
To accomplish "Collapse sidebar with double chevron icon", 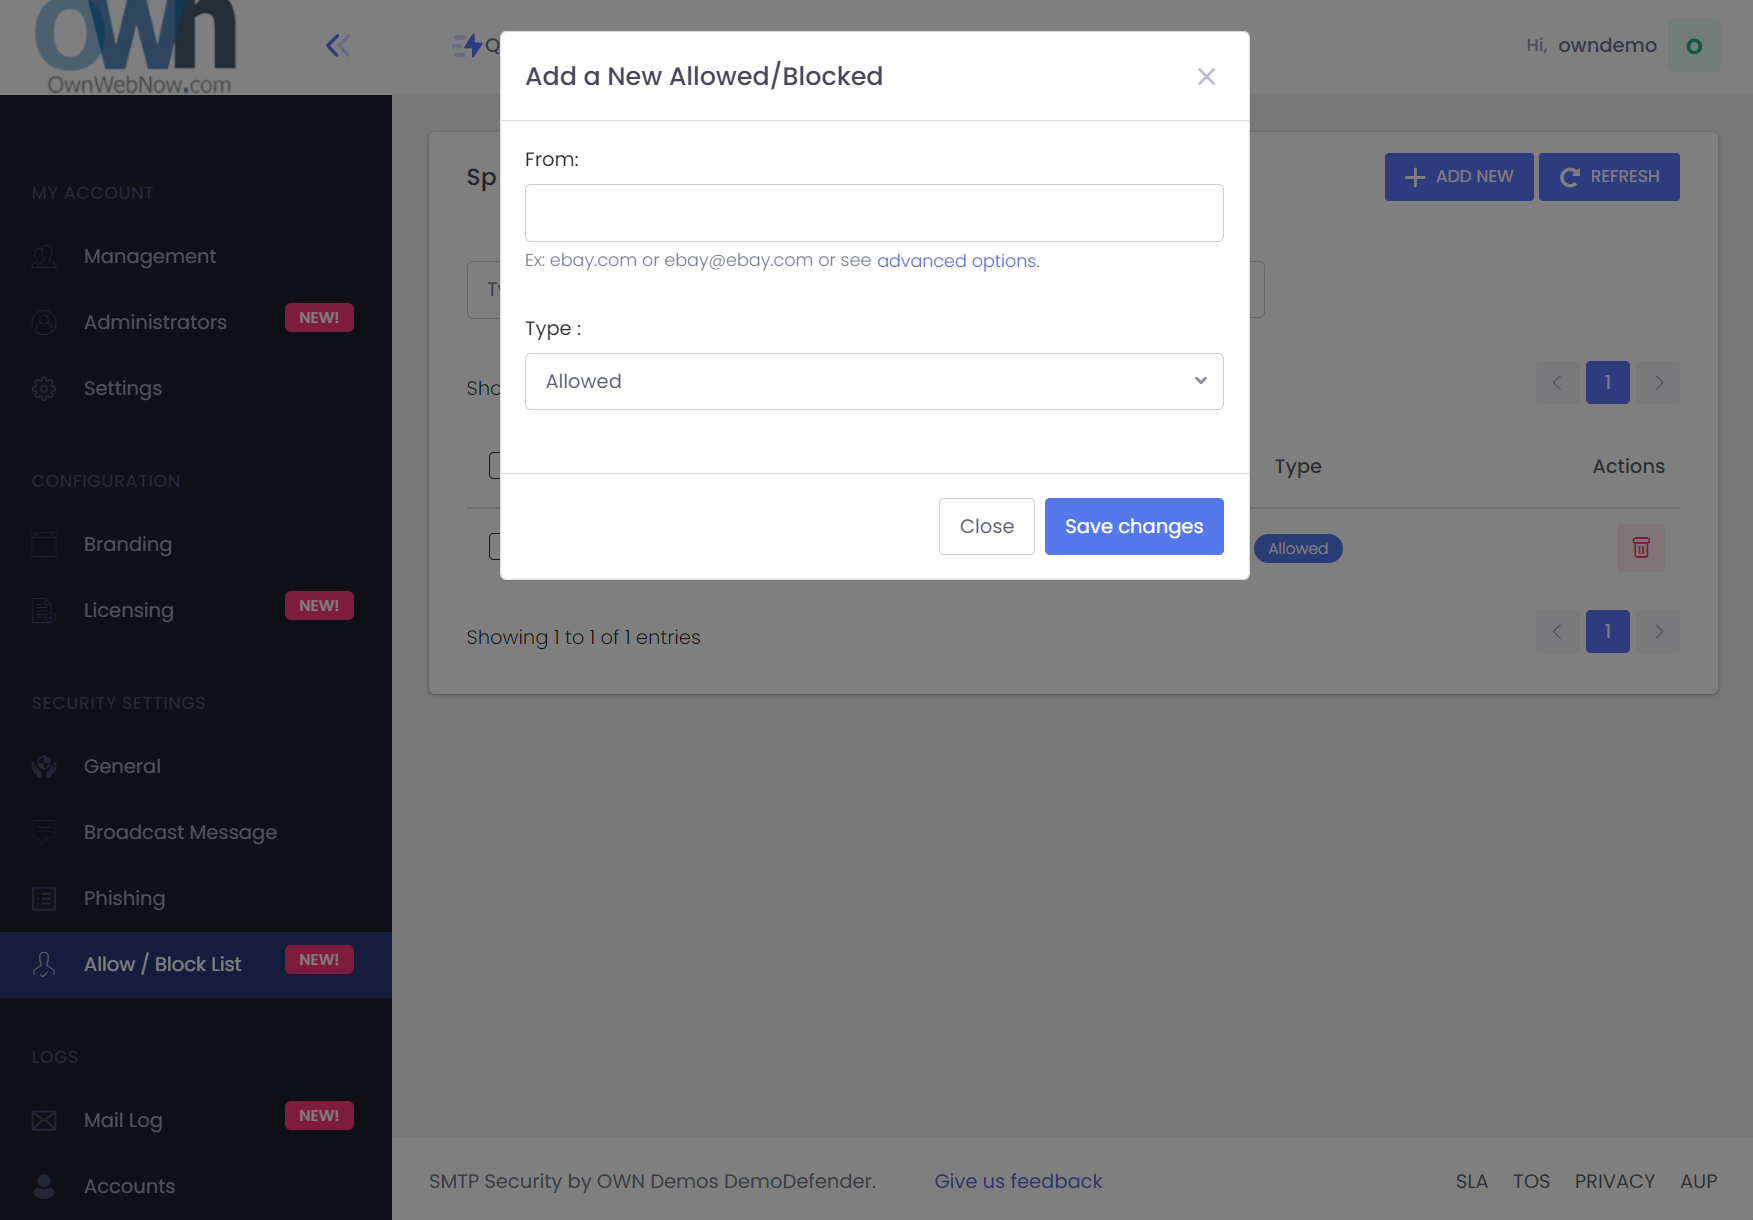I will tap(338, 46).
